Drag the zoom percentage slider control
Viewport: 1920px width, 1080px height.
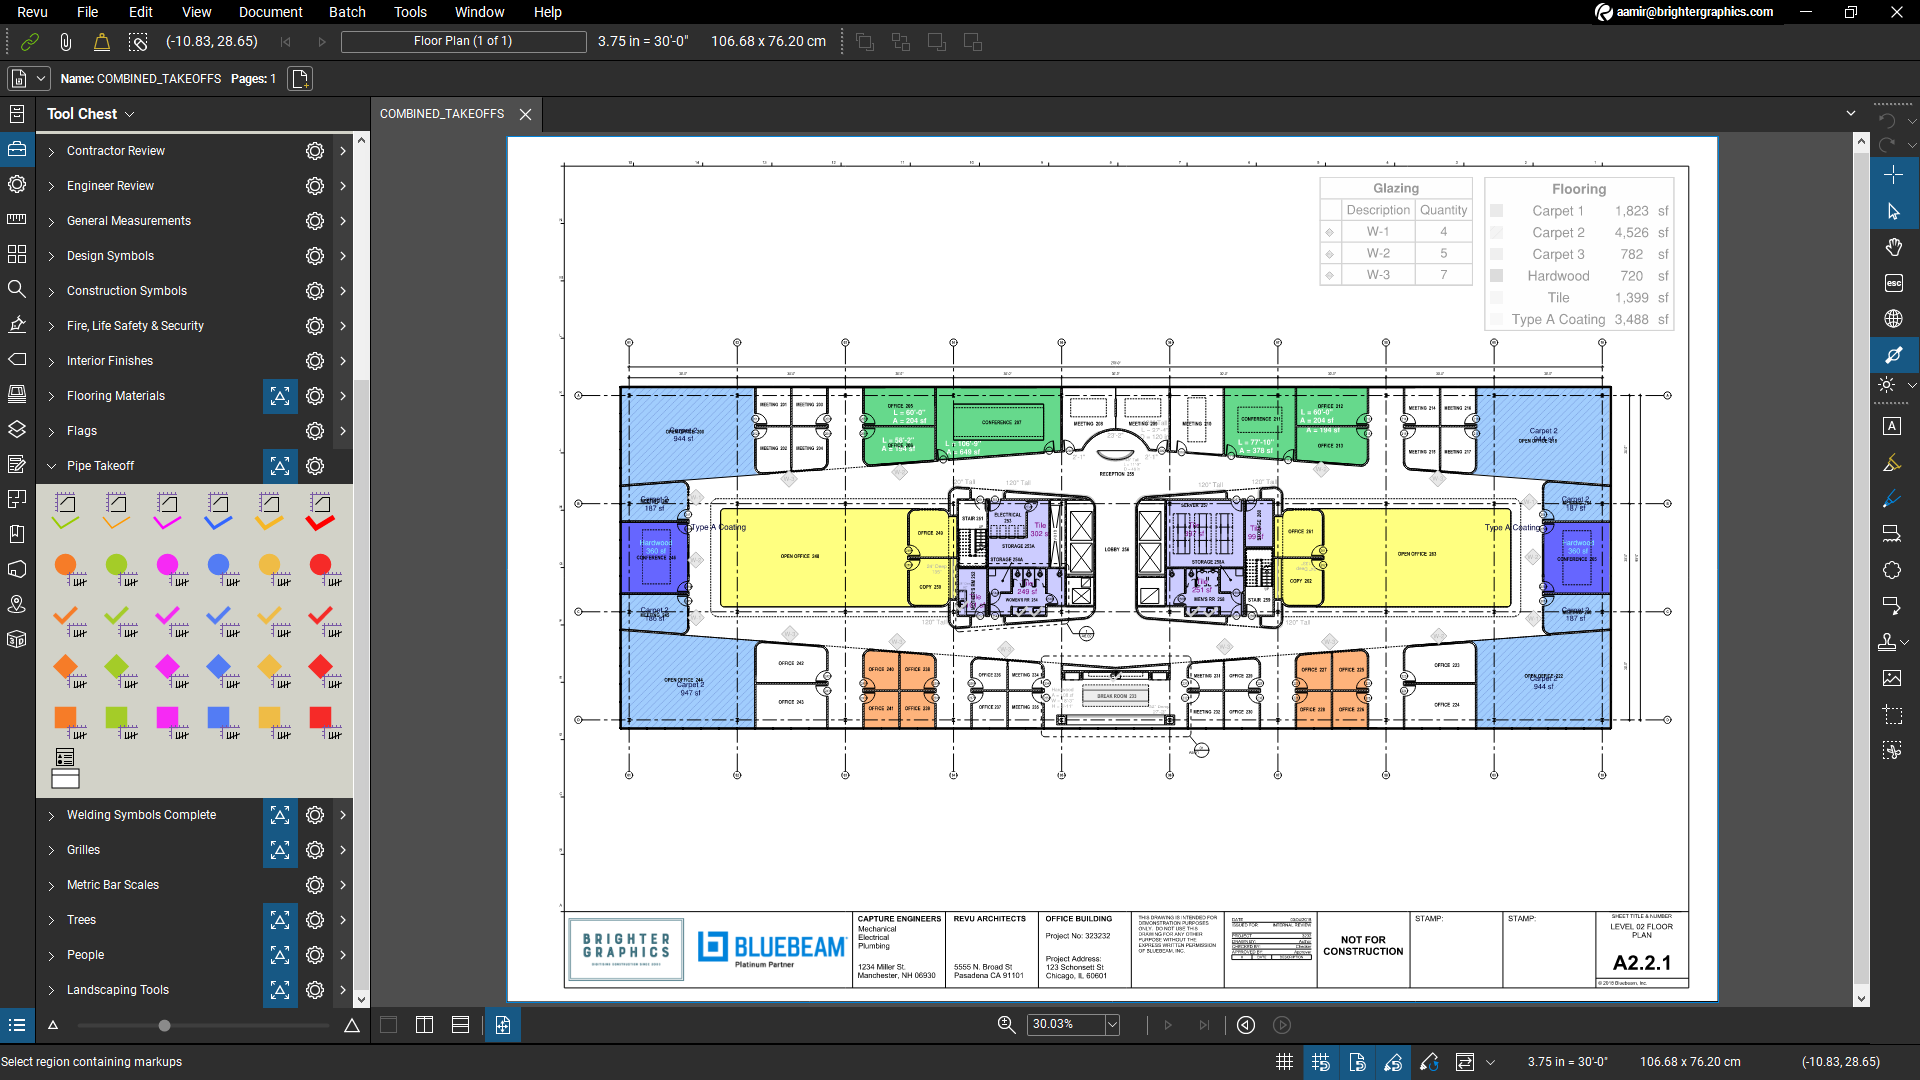click(164, 1025)
